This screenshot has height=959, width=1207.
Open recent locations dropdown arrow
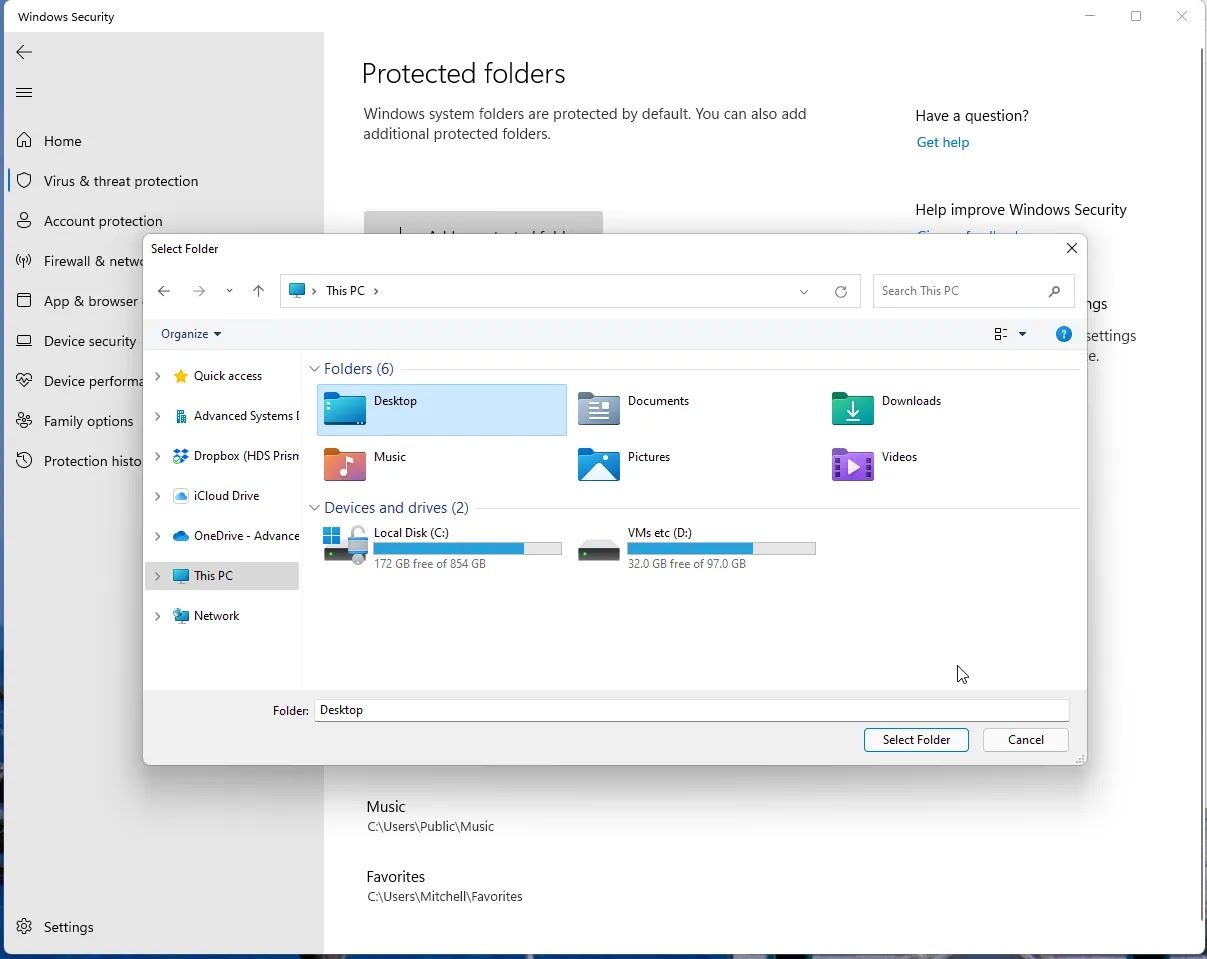(x=229, y=291)
